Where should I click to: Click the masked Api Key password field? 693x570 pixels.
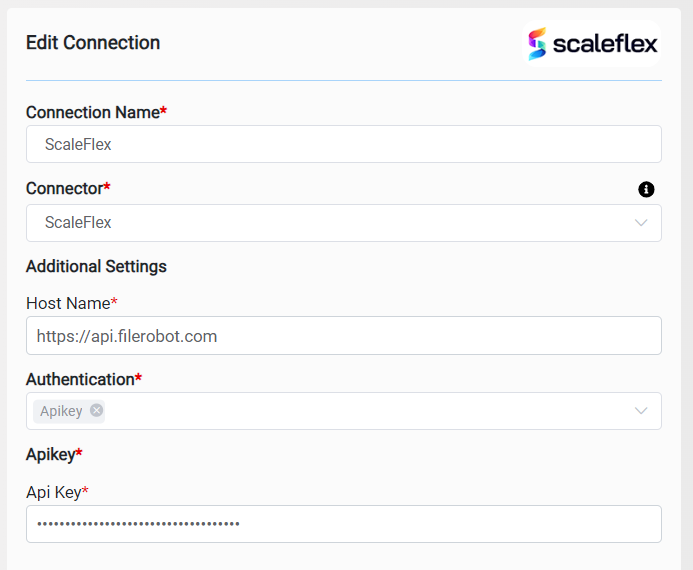coord(343,524)
